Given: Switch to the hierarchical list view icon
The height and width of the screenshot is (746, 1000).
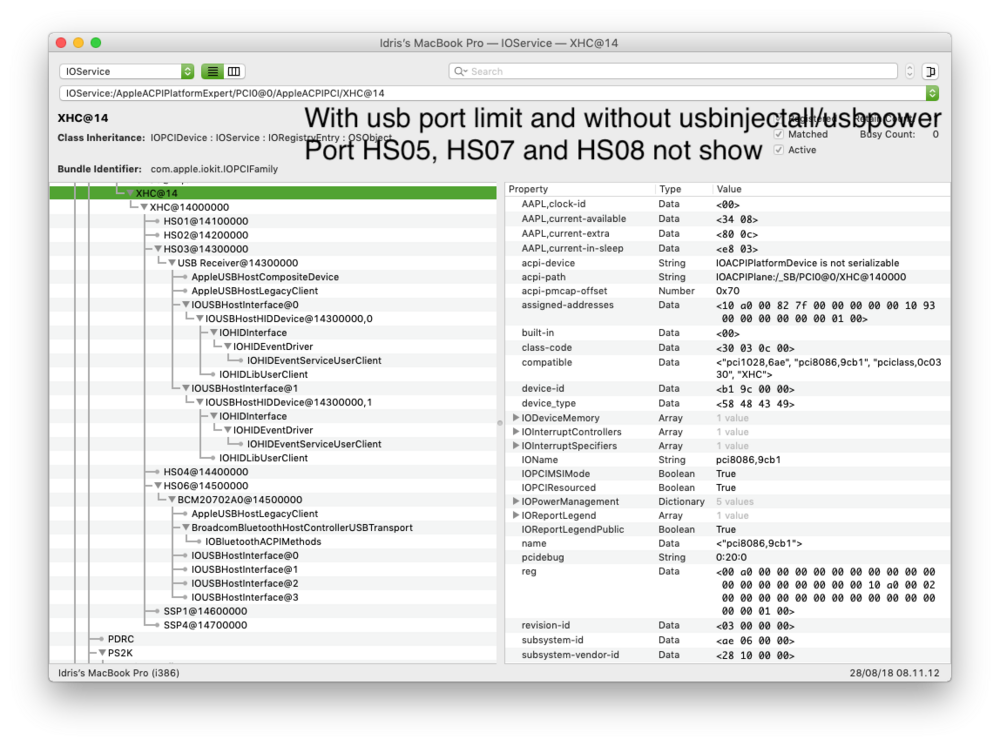Looking at the screenshot, I should 212,72.
